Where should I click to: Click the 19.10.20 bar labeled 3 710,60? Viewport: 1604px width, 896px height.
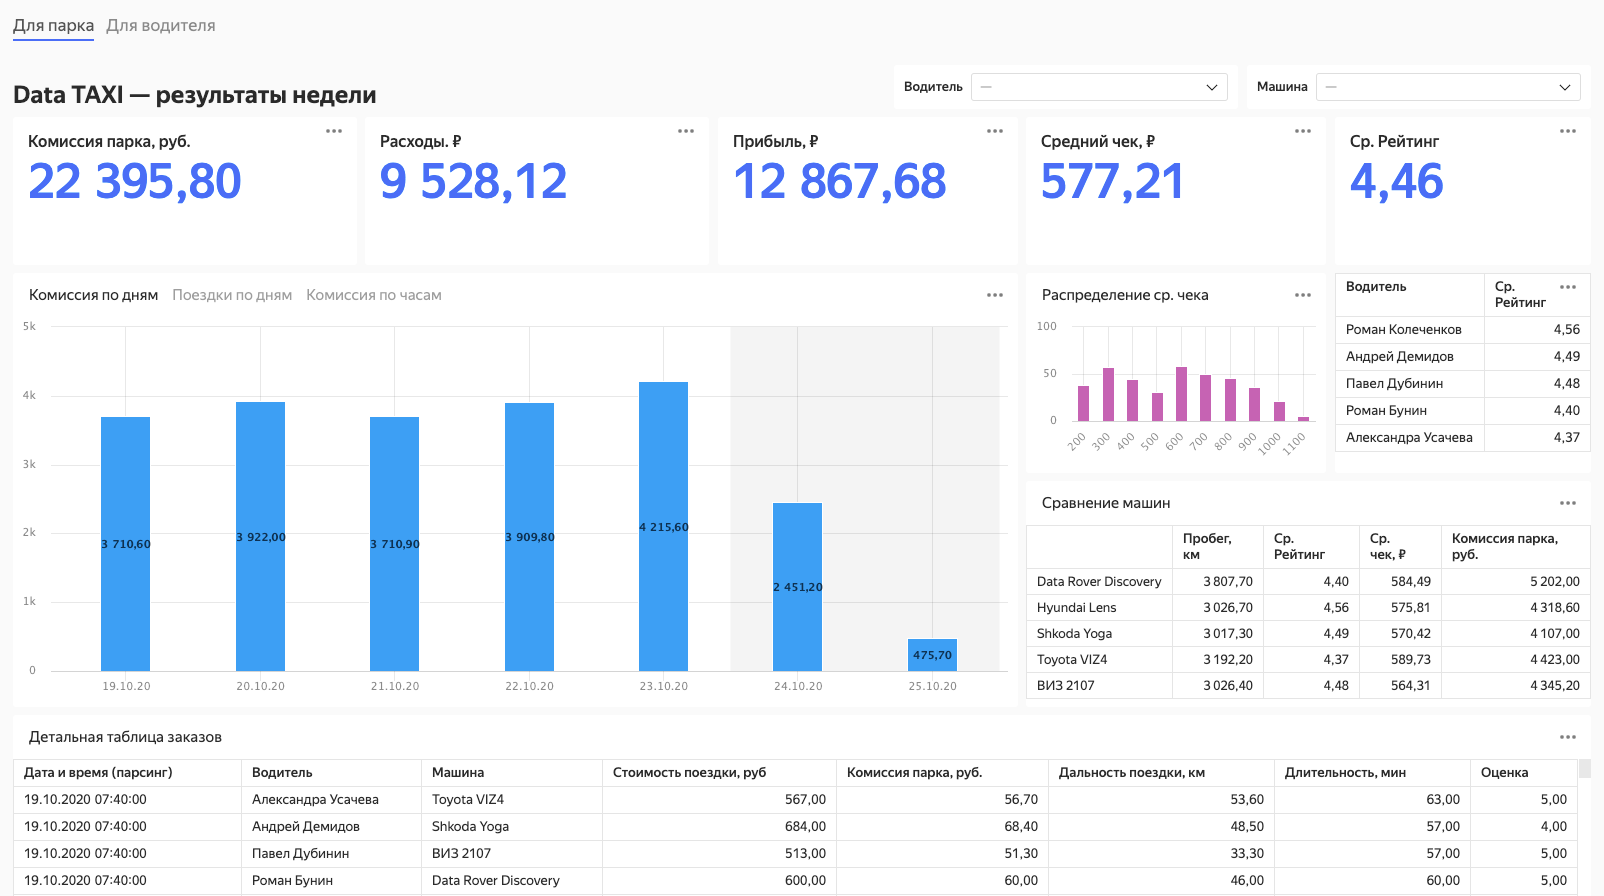click(126, 544)
